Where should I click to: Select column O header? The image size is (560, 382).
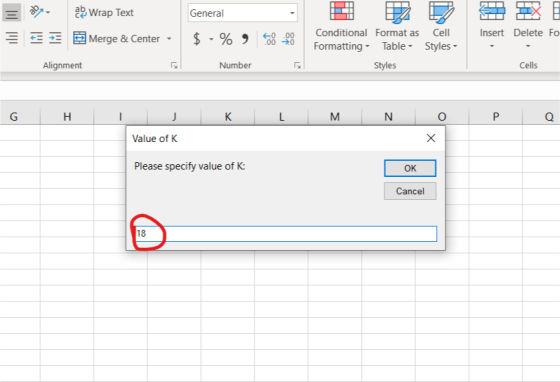[x=442, y=117]
